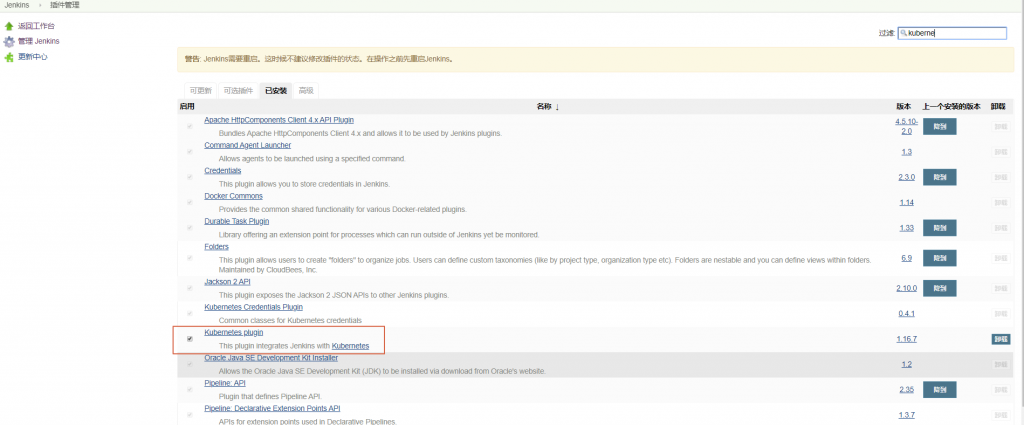The image size is (1024, 425).
Task: Open the Pipeline: API plugin link
Action: coord(225,383)
